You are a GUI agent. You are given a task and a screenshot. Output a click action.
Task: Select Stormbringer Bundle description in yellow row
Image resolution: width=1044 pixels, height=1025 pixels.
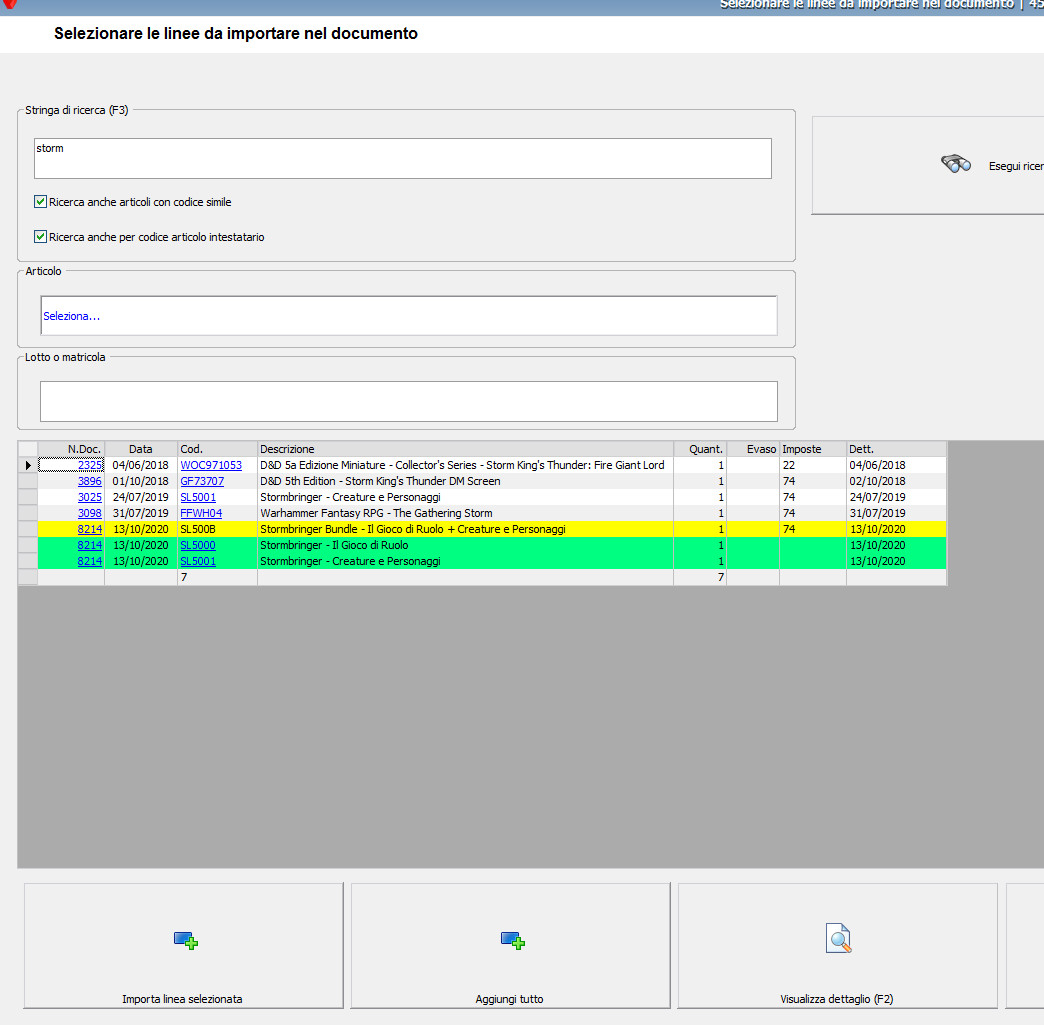pyautogui.click(x=413, y=529)
